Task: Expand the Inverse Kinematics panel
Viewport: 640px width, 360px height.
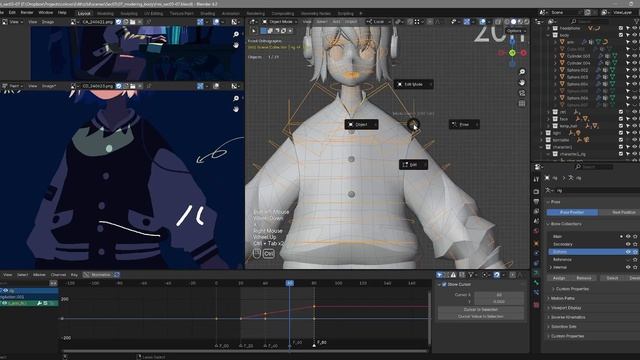Action: tap(568, 317)
